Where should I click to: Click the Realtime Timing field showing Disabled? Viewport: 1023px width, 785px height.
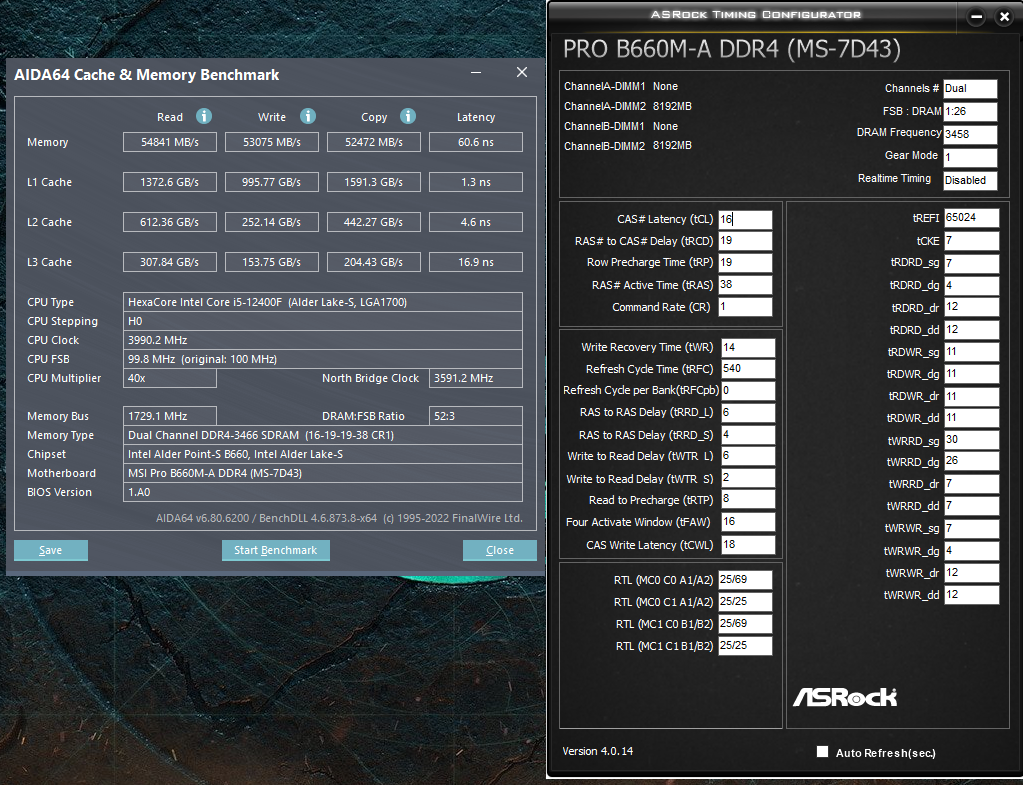(x=970, y=180)
